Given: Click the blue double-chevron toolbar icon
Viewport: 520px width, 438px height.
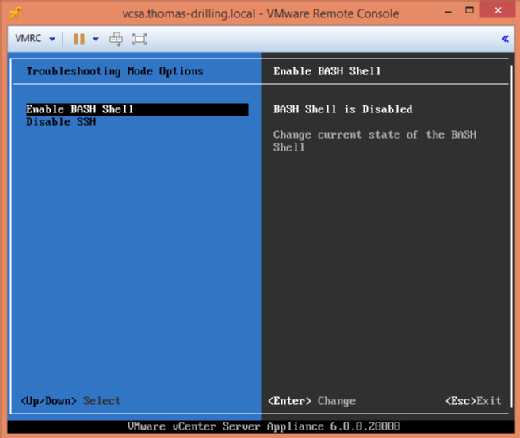Looking at the screenshot, I should (505, 39).
